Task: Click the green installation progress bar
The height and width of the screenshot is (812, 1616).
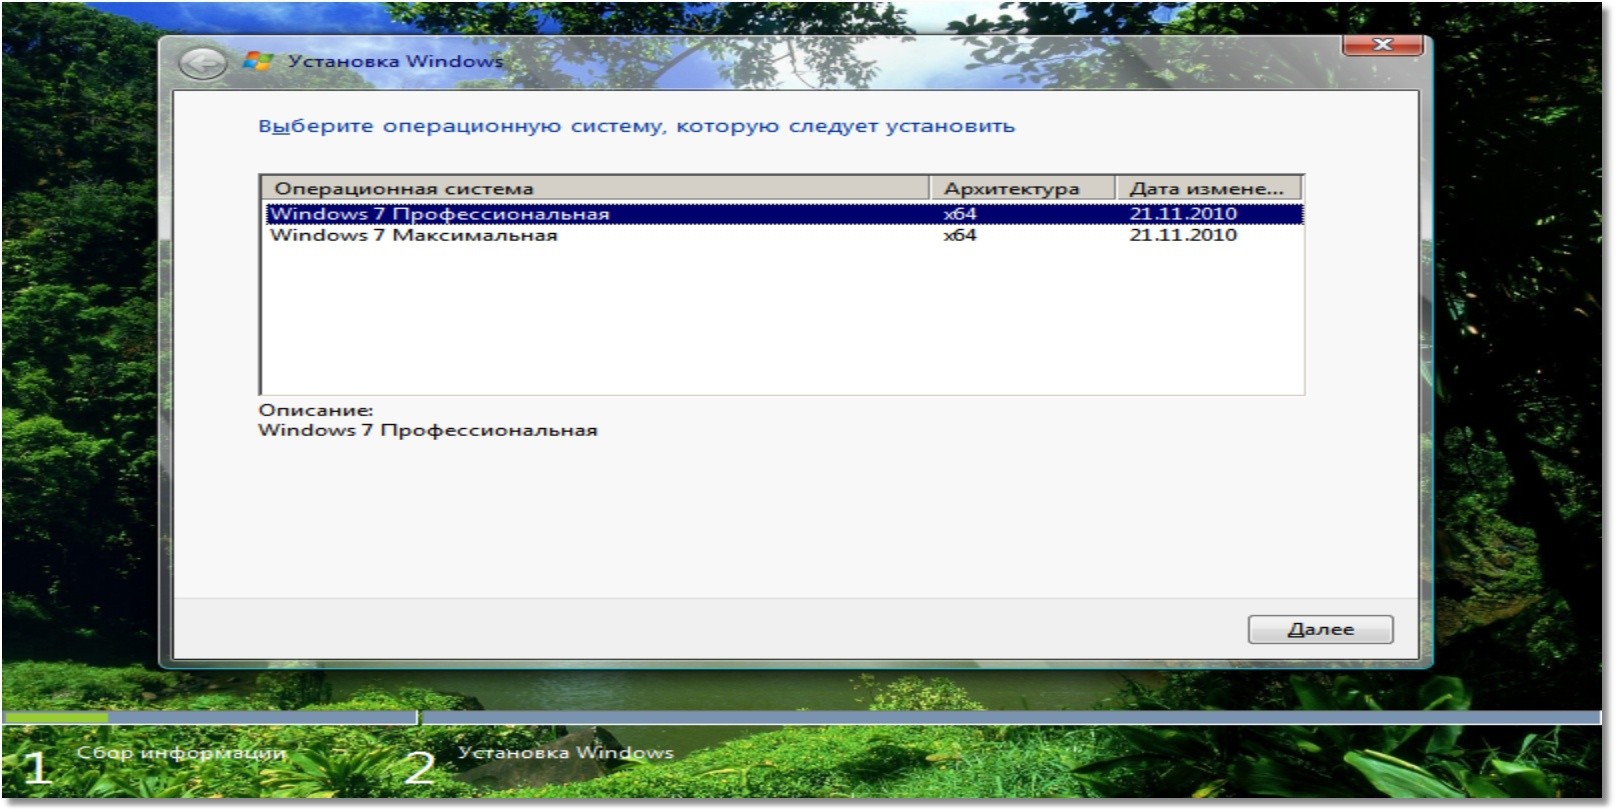Action: point(55,717)
